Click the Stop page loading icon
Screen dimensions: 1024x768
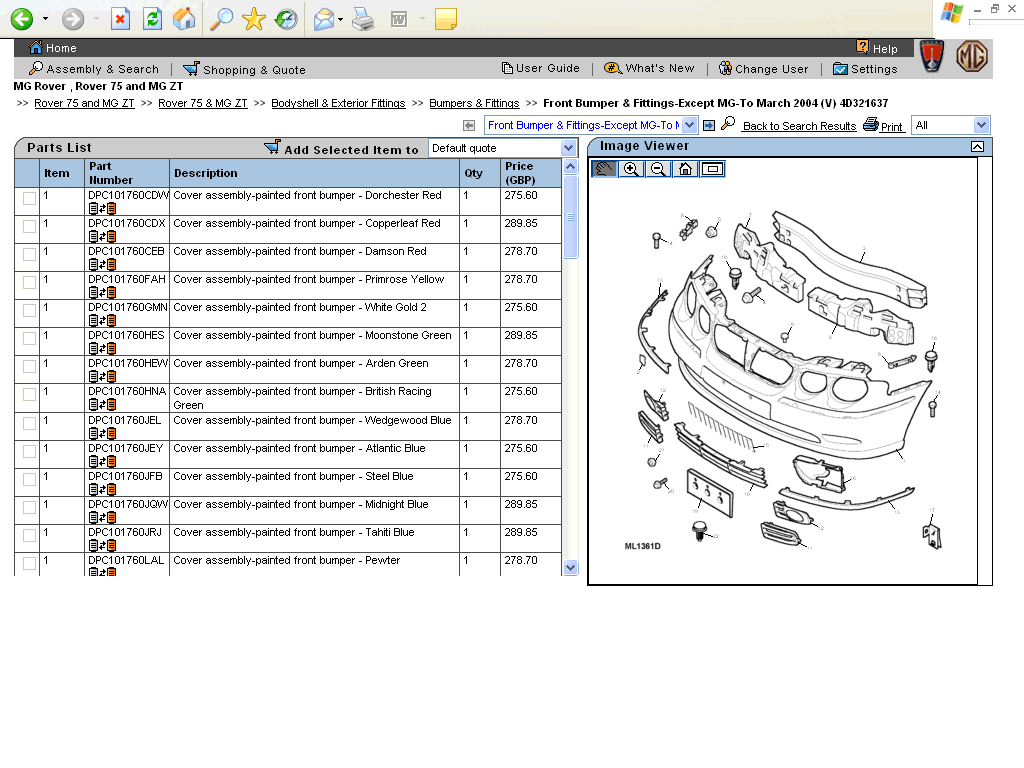tap(121, 19)
